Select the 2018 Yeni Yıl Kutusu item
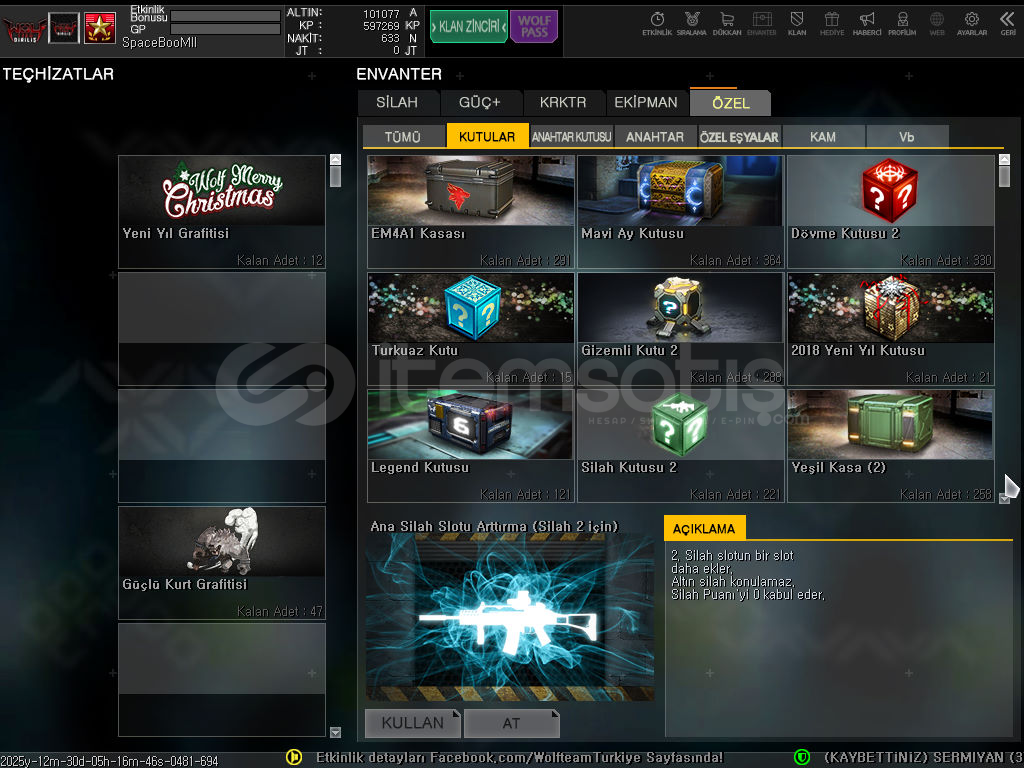 click(x=891, y=328)
